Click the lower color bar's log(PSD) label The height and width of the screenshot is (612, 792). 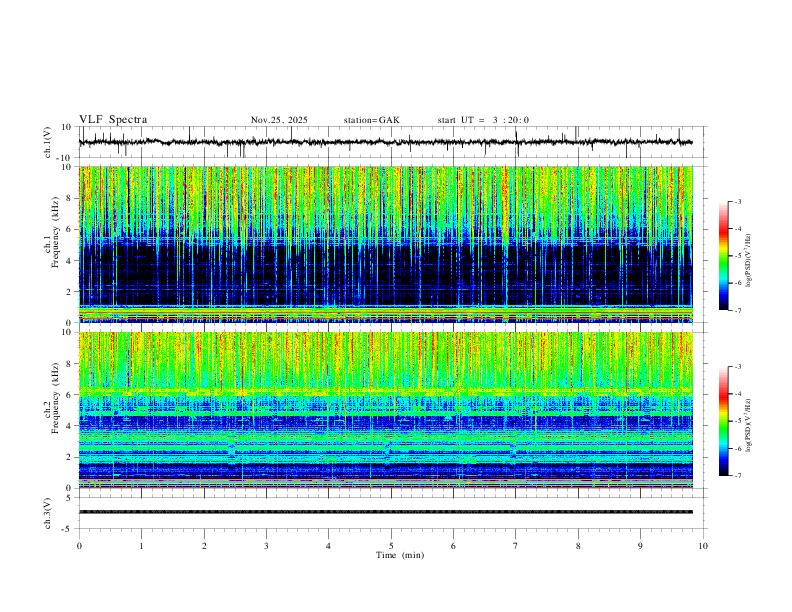click(x=749, y=425)
